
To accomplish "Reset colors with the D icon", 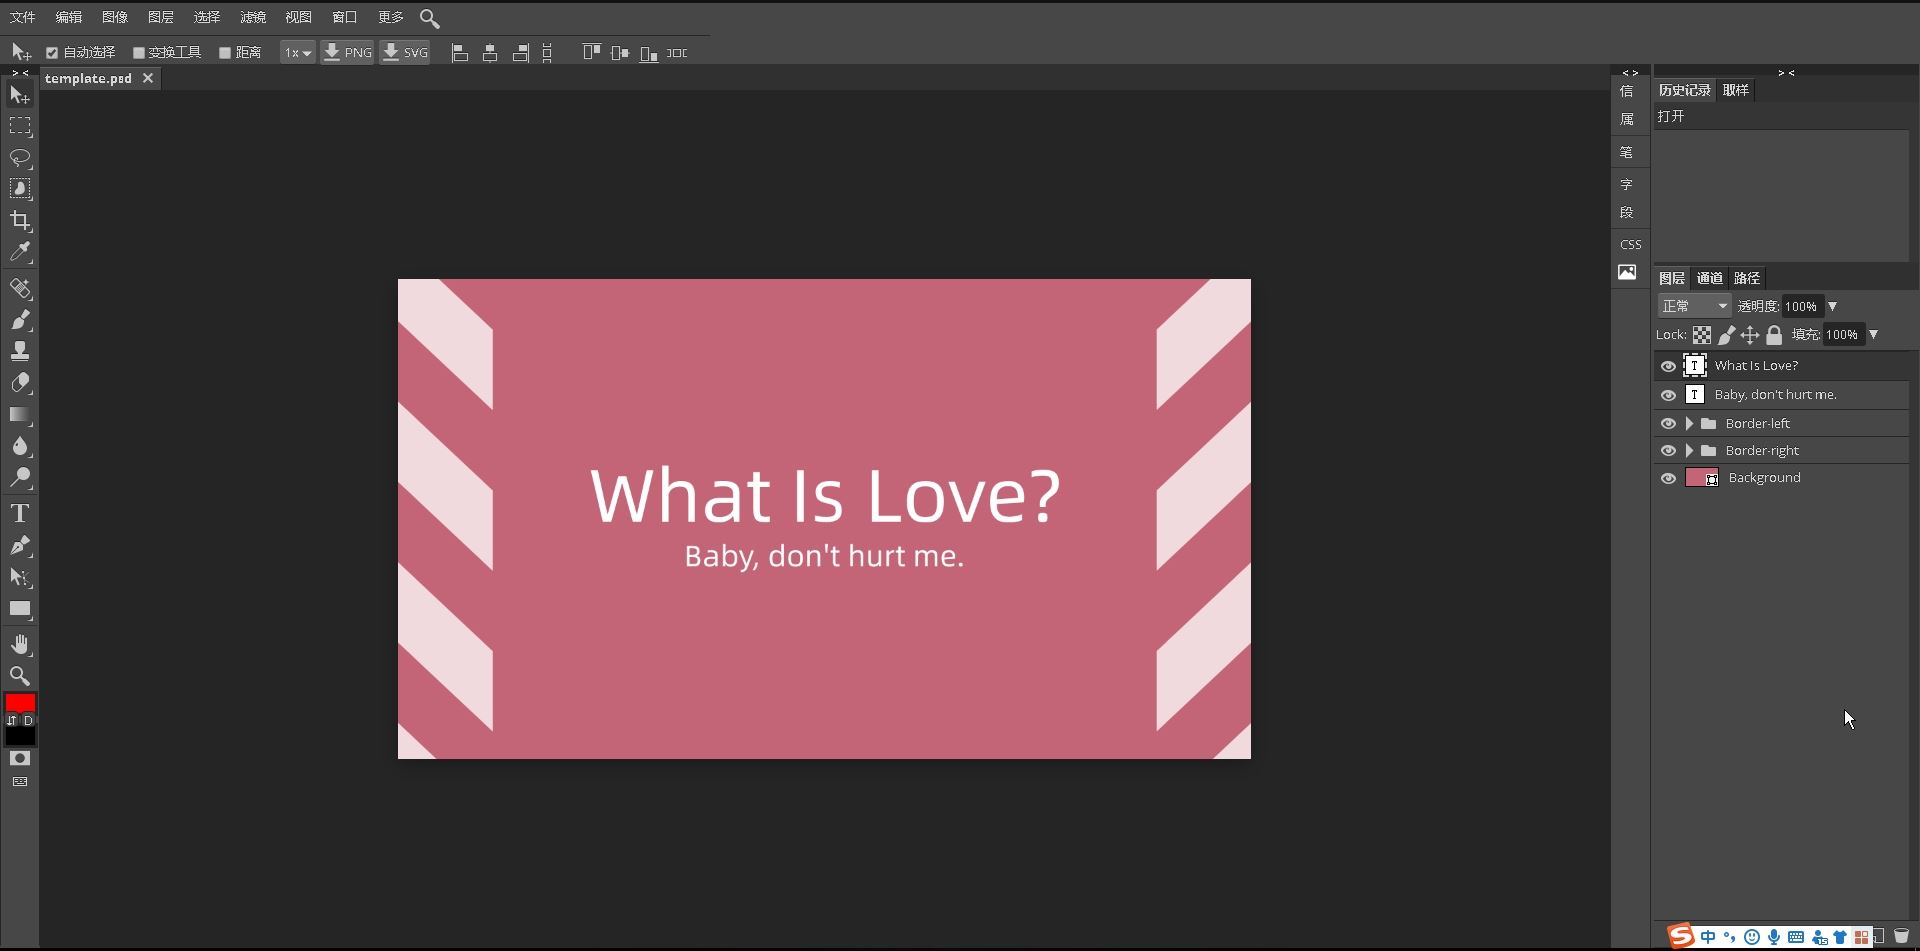I will click(28, 720).
